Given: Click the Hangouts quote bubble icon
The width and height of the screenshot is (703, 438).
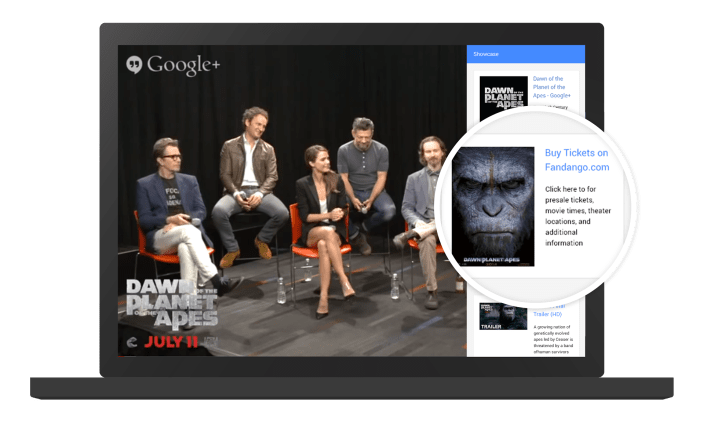Looking at the screenshot, I should (135, 65).
